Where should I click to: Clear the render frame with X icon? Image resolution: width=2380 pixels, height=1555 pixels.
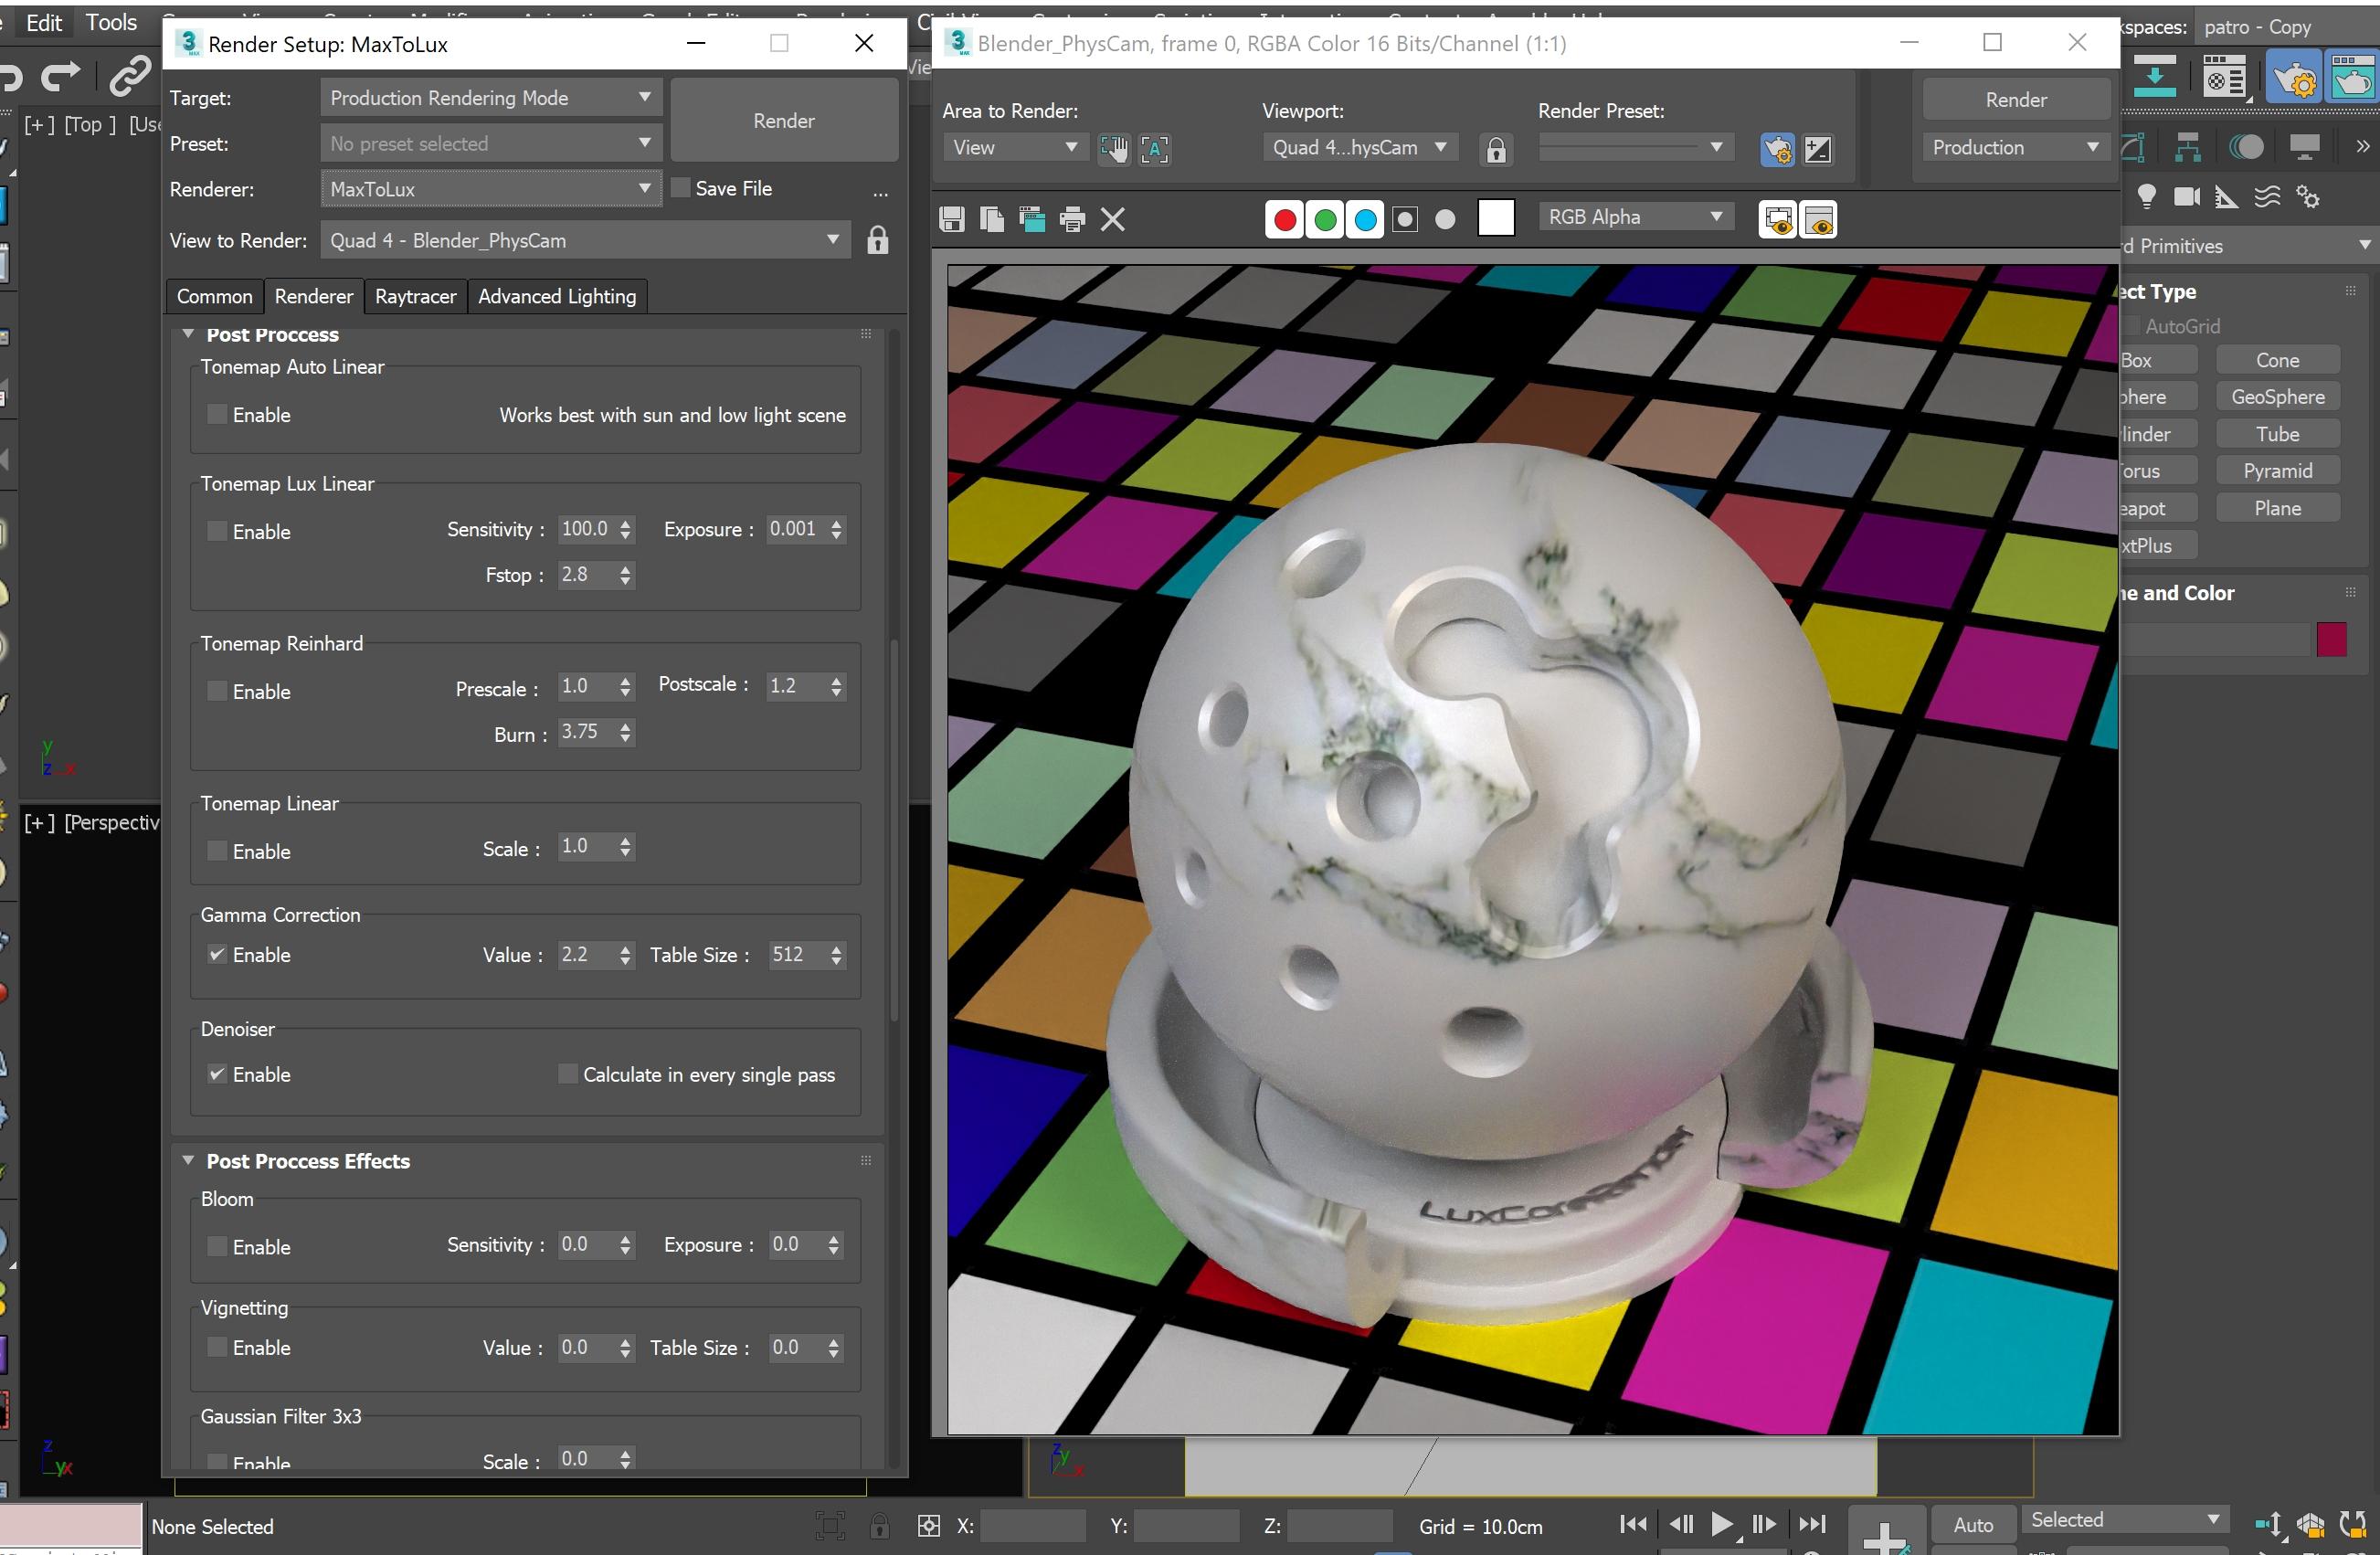click(x=1113, y=219)
